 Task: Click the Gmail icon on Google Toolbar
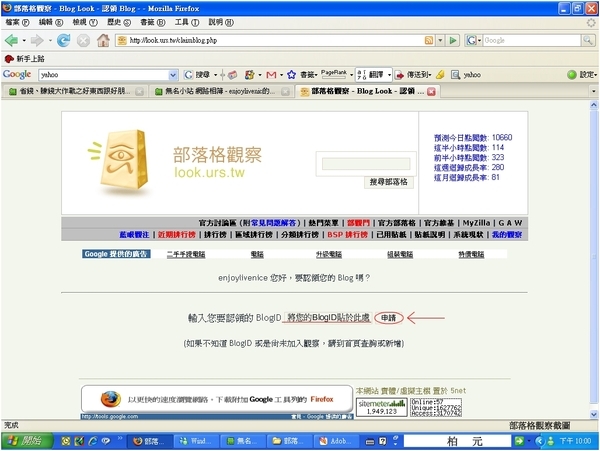pos(271,75)
